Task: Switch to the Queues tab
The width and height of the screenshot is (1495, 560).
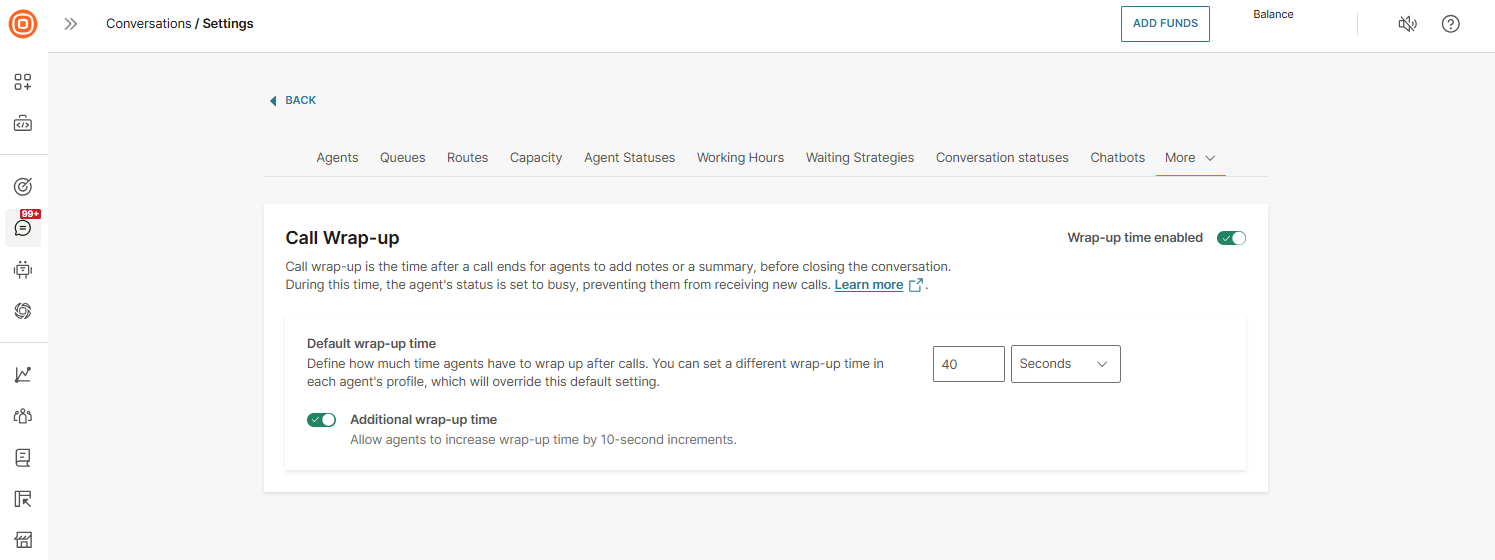Action: pos(403,158)
